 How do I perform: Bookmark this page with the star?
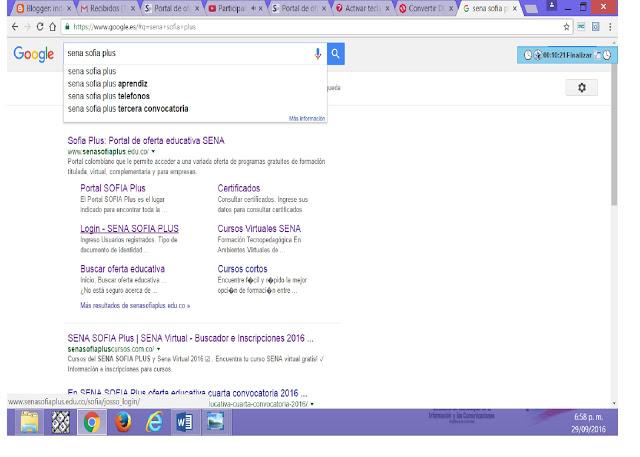pyautogui.click(x=566, y=27)
